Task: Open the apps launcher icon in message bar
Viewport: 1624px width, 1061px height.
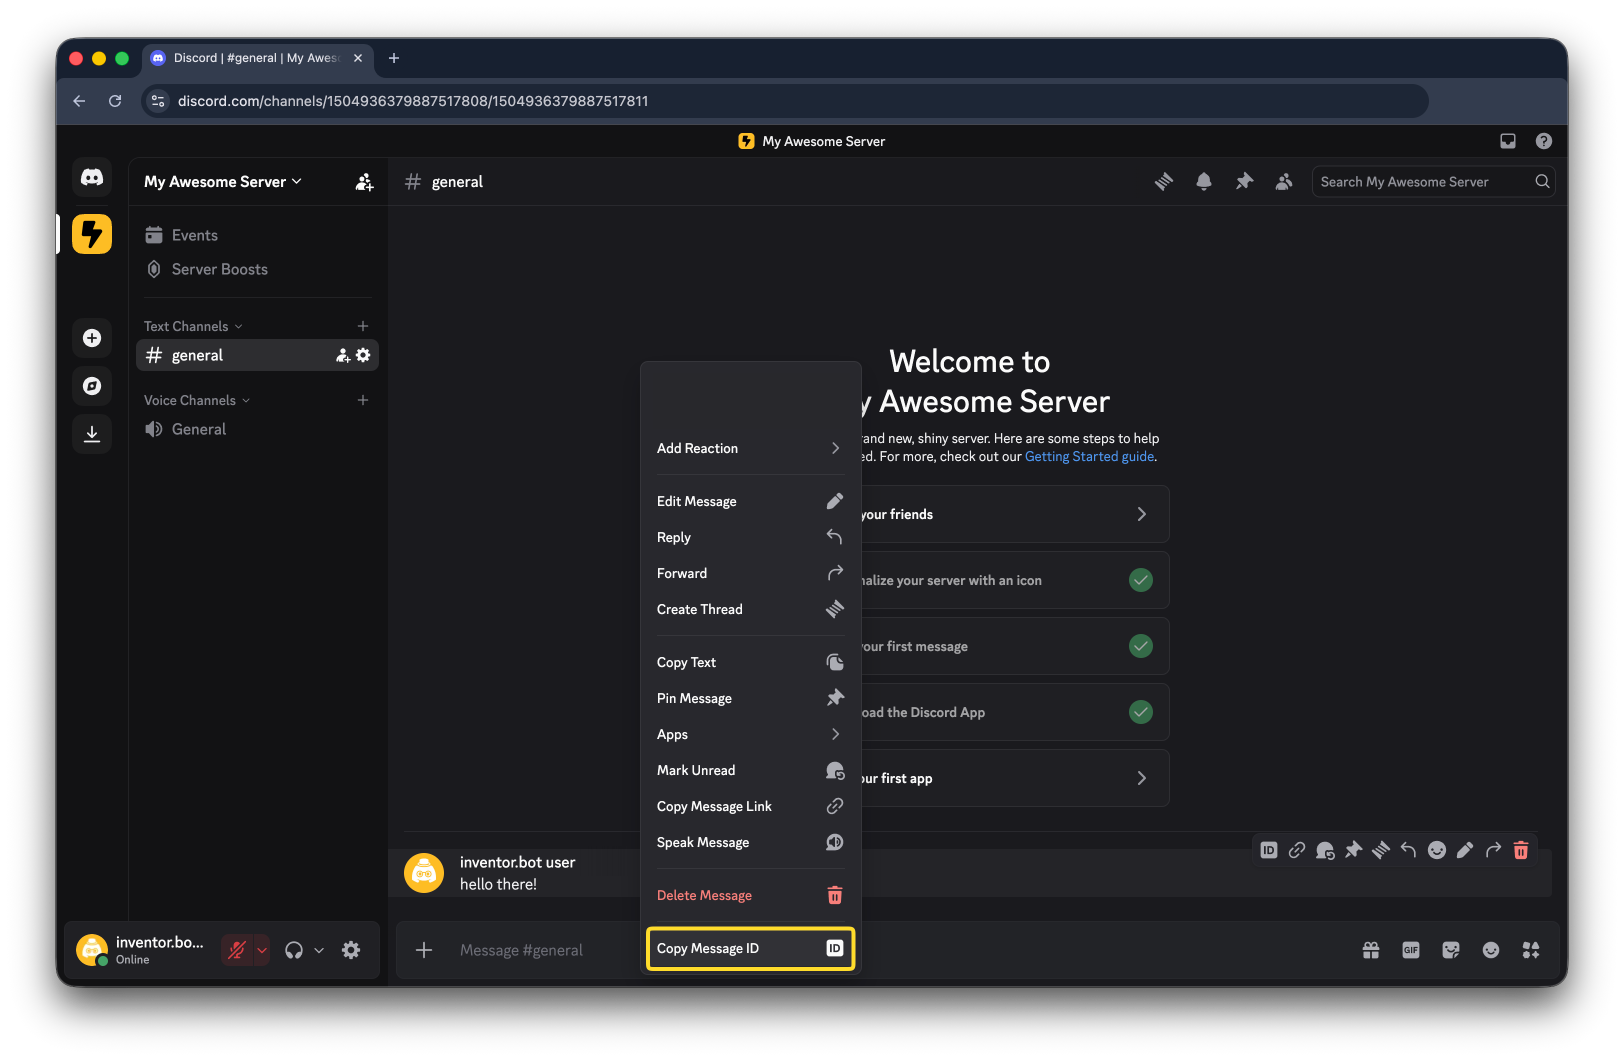Action: click(1531, 950)
